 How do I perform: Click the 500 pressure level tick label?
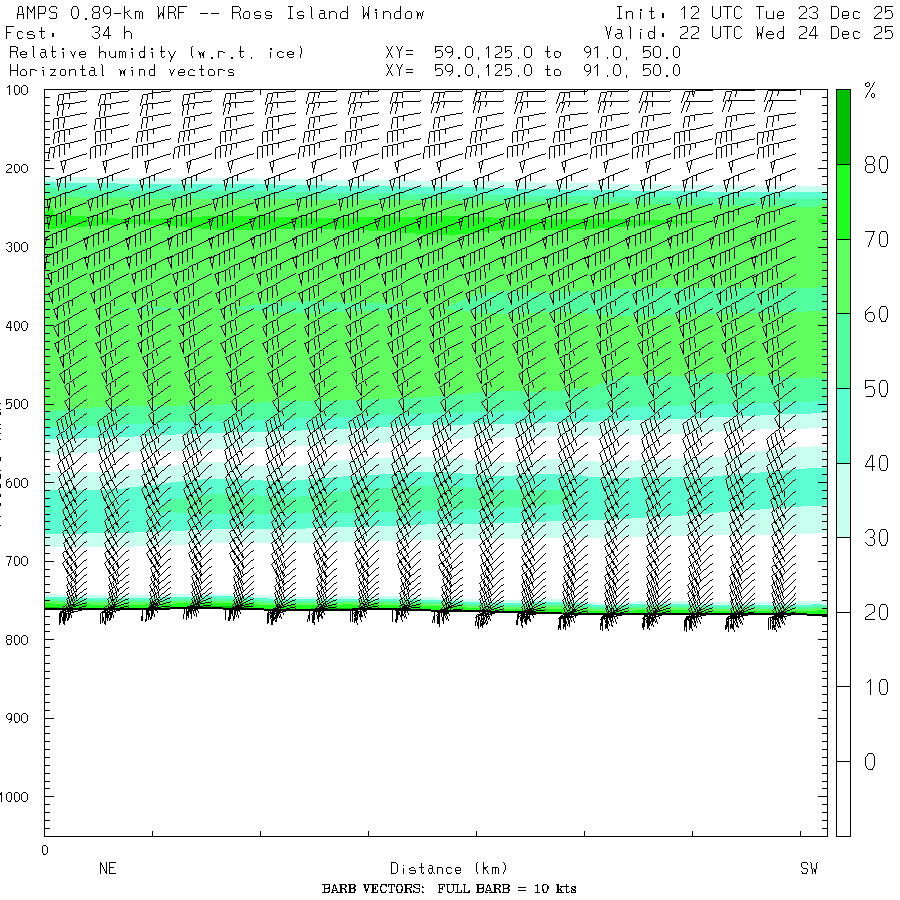(20, 404)
